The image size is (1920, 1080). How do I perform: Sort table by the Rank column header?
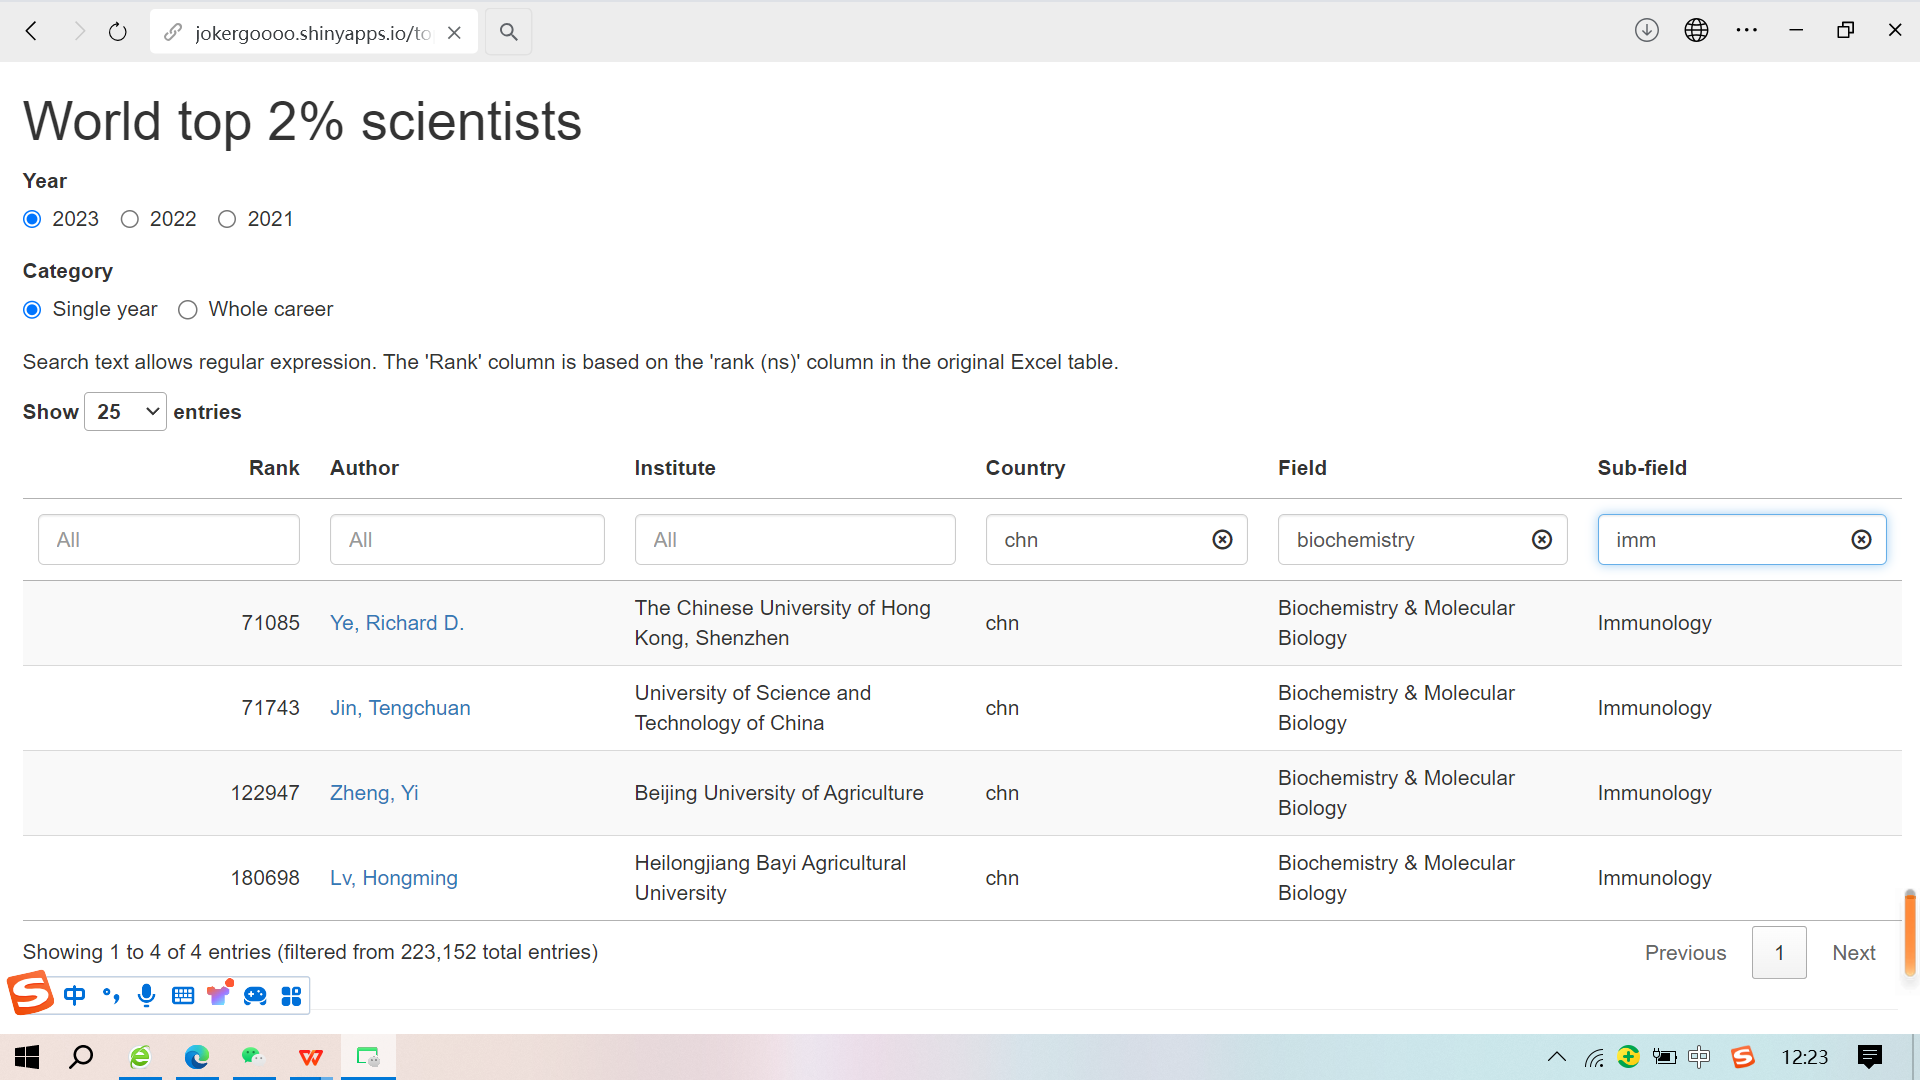point(274,468)
